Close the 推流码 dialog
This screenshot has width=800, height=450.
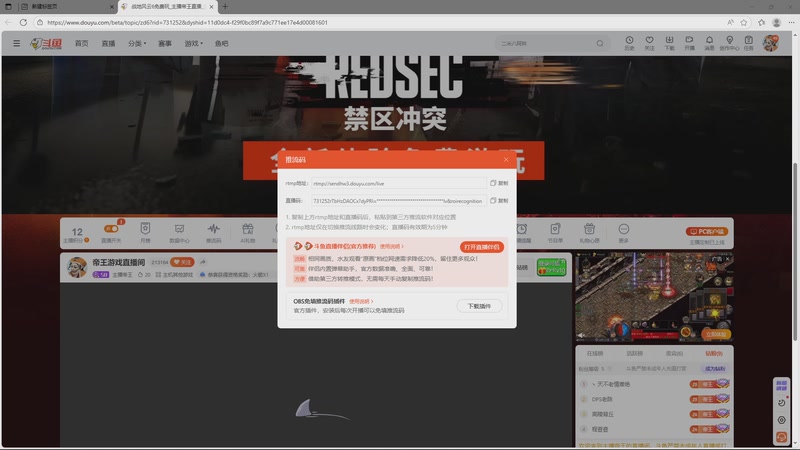506,160
